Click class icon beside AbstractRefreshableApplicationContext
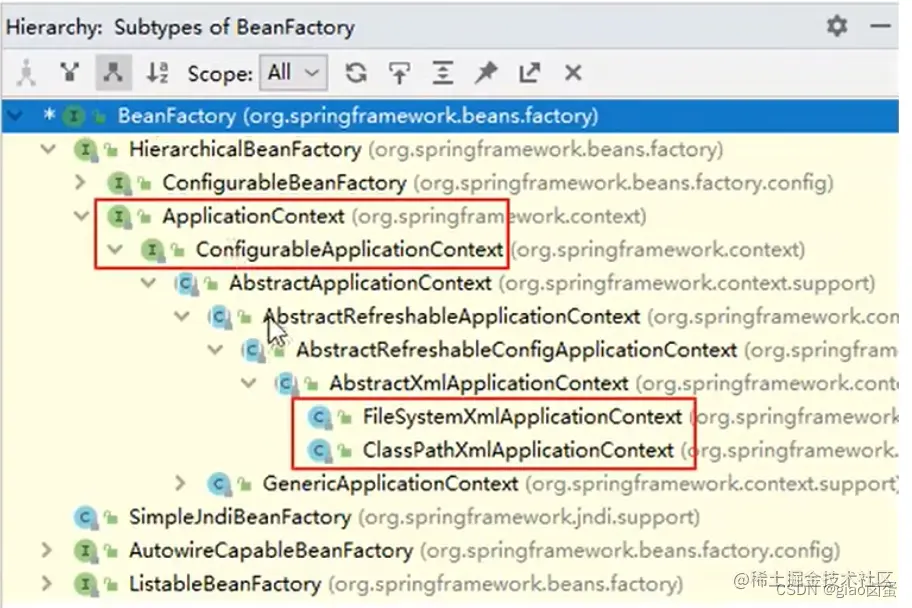This screenshot has width=912, height=608. tap(219, 317)
